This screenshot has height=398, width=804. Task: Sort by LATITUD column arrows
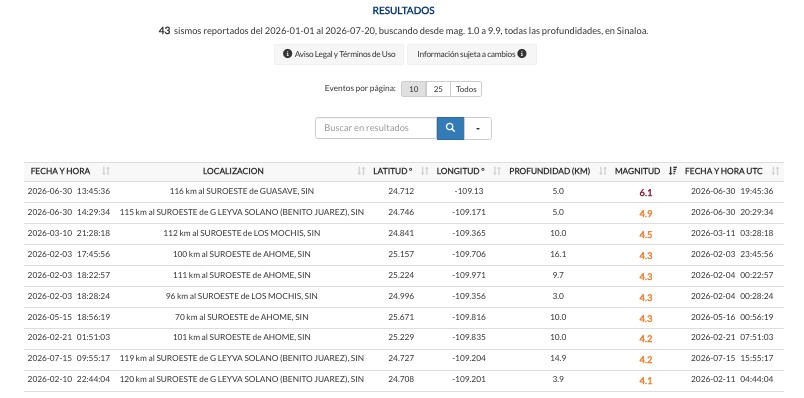click(x=425, y=171)
